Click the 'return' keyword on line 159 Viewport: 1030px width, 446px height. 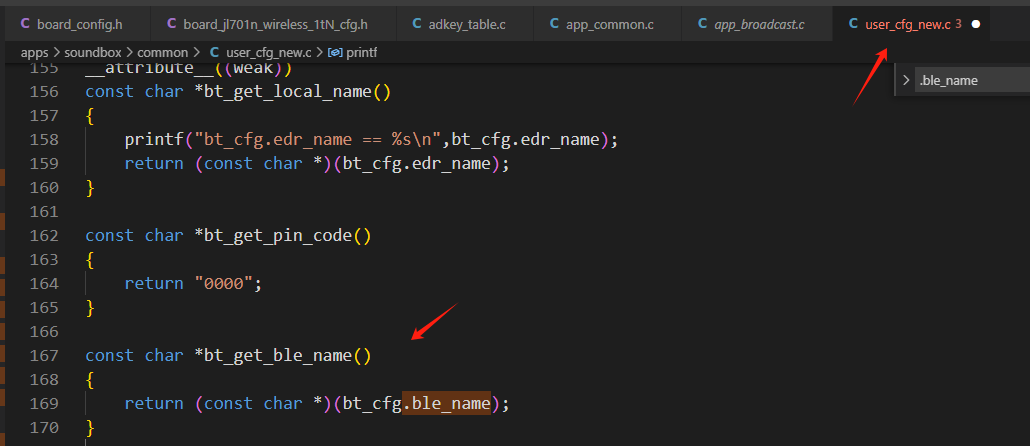(x=154, y=164)
